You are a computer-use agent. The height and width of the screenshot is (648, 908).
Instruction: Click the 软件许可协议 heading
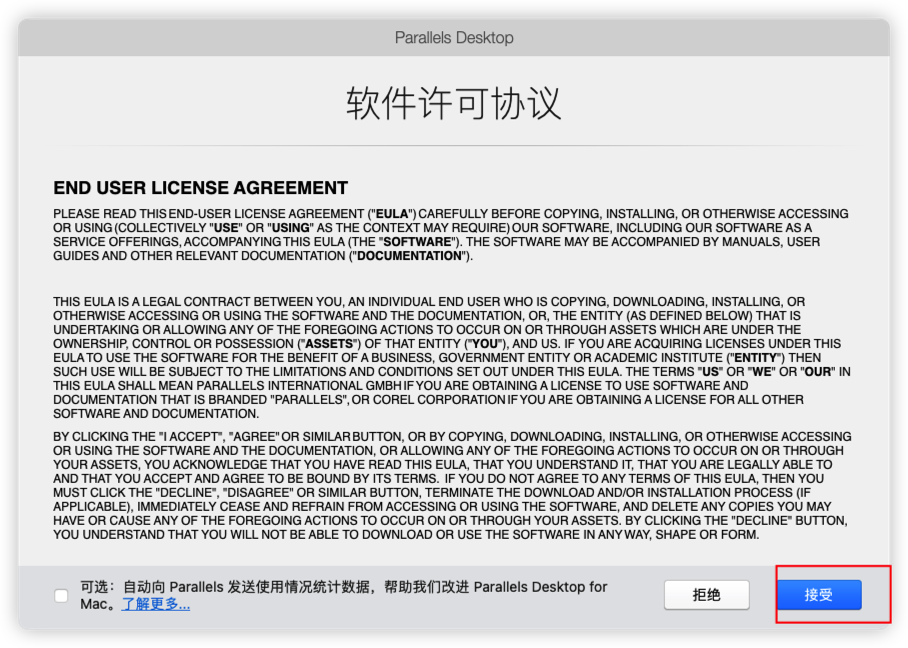click(453, 104)
